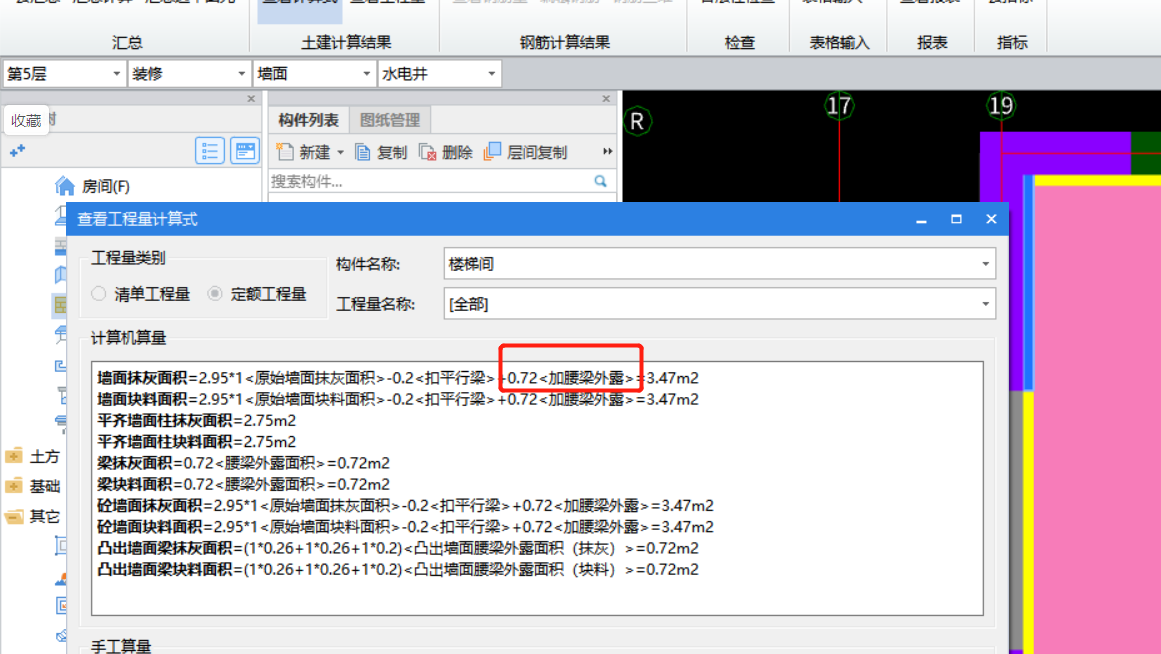Minimize the 查看工程量计算式 dialog
Screen dimensions: 1161x654
point(921,219)
